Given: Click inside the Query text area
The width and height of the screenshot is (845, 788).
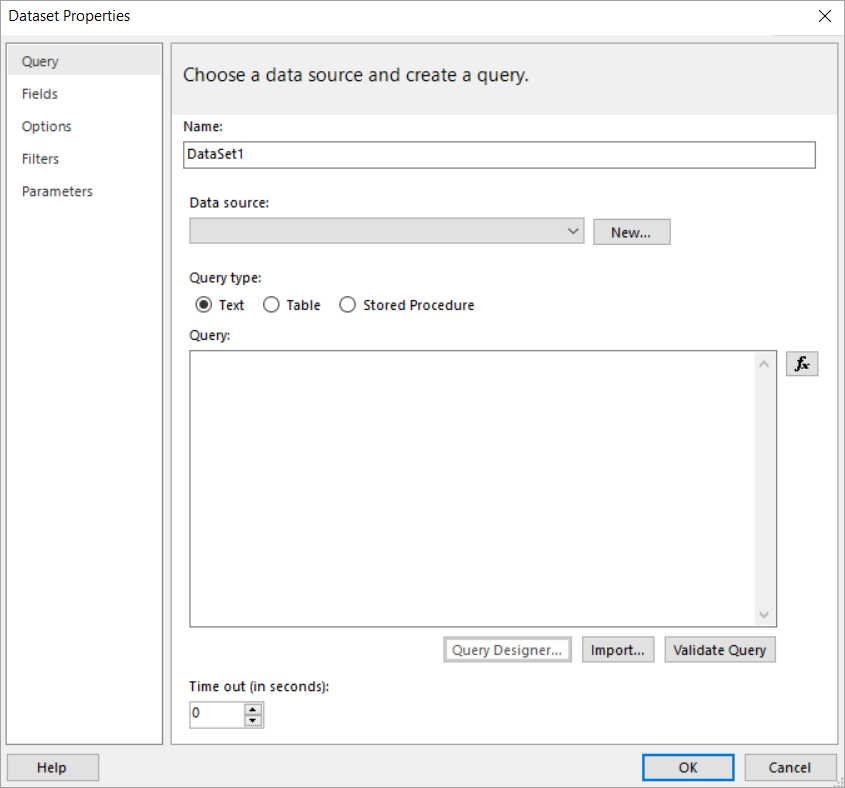Looking at the screenshot, I should (x=473, y=488).
